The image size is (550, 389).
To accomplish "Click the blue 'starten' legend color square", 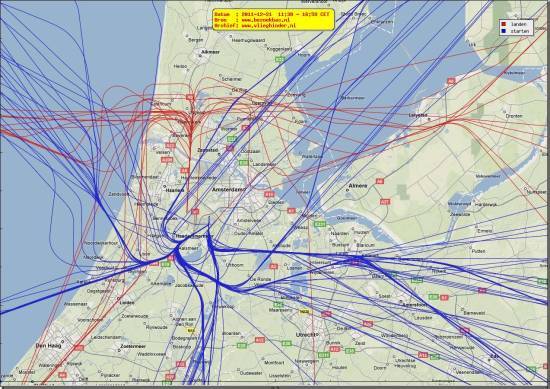I will [x=503, y=31].
